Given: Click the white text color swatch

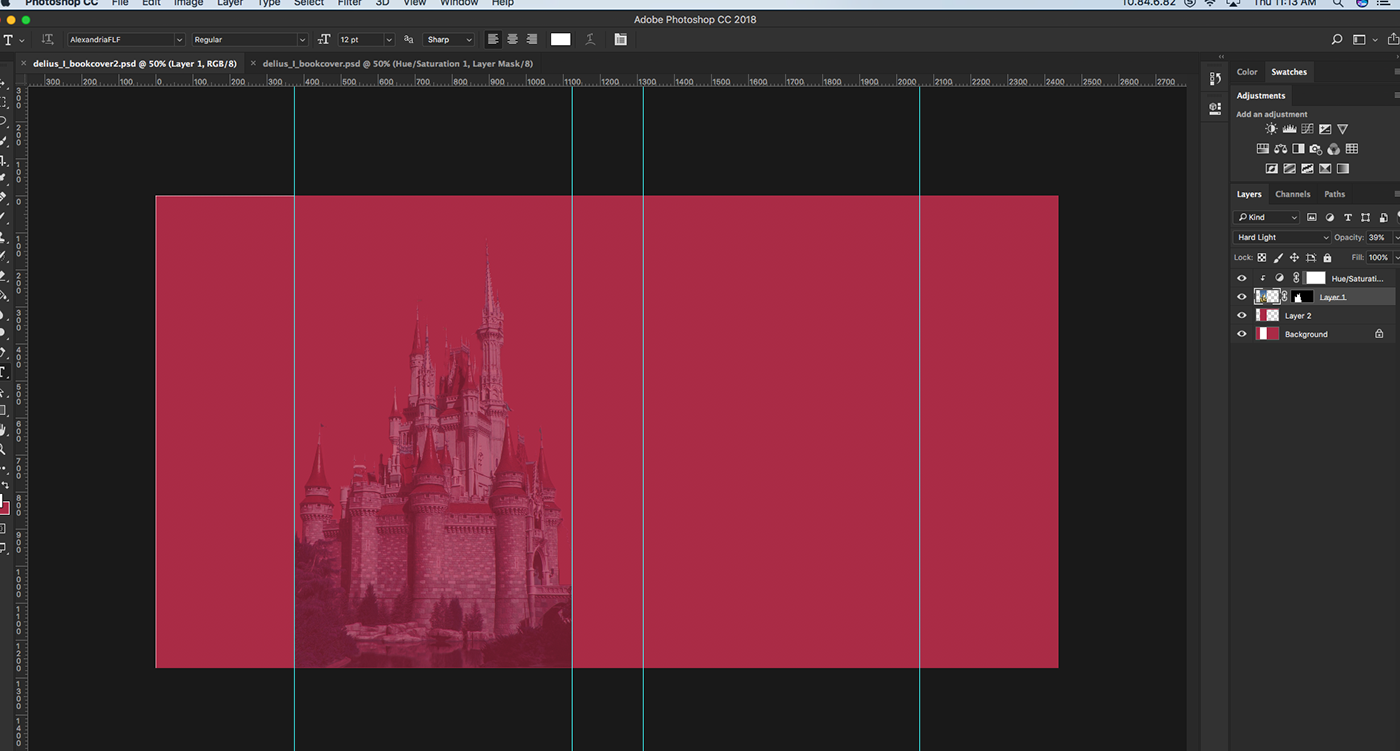Looking at the screenshot, I should pos(560,39).
